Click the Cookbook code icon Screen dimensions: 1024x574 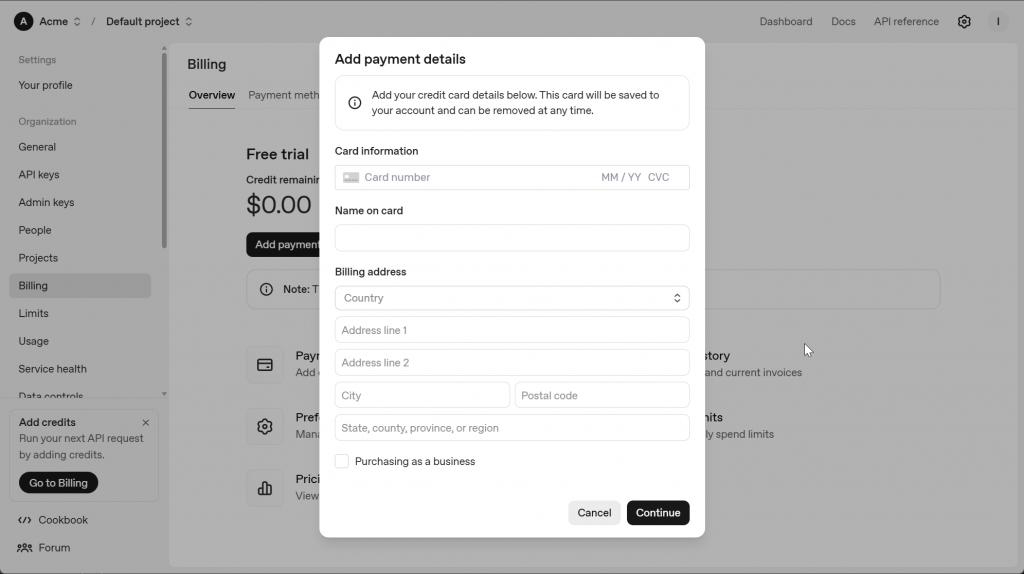pyautogui.click(x=25, y=520)
